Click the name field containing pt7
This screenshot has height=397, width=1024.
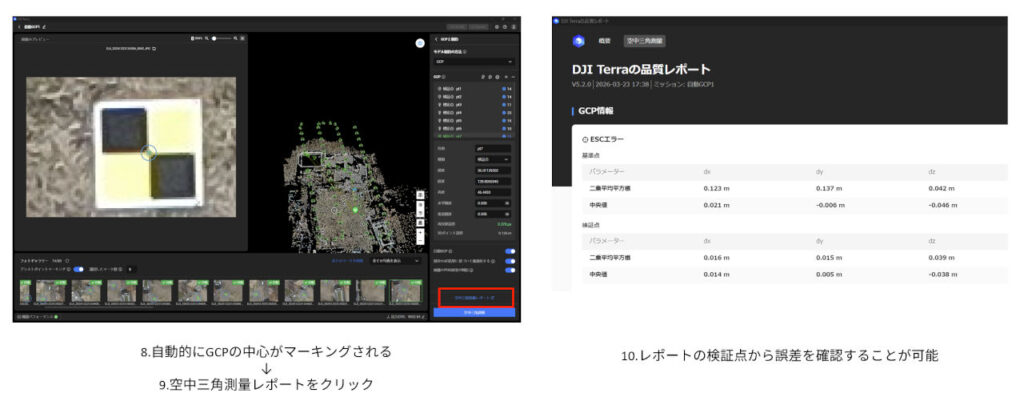[x=492, y=148]
